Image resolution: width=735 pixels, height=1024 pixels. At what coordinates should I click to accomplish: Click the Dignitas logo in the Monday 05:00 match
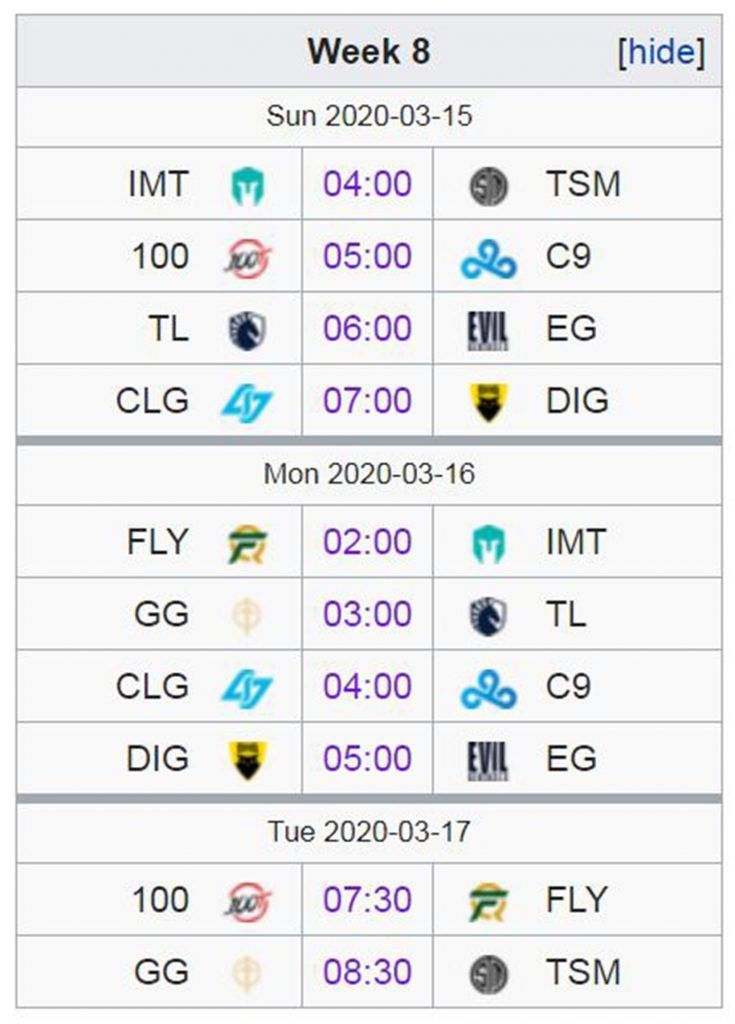coord(247,760)
